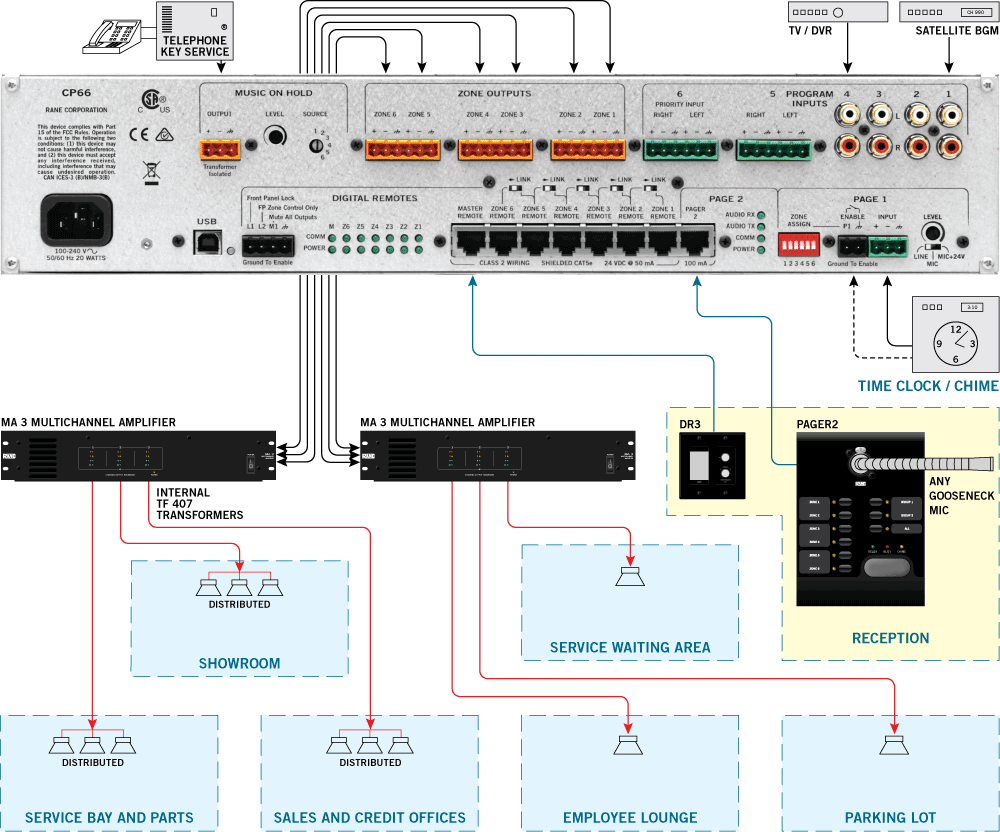Click the "INTERNAL TF 407 TRANSFORMERS" text
Viewport: 1000px width, 832px height.
tap(200, 504)
